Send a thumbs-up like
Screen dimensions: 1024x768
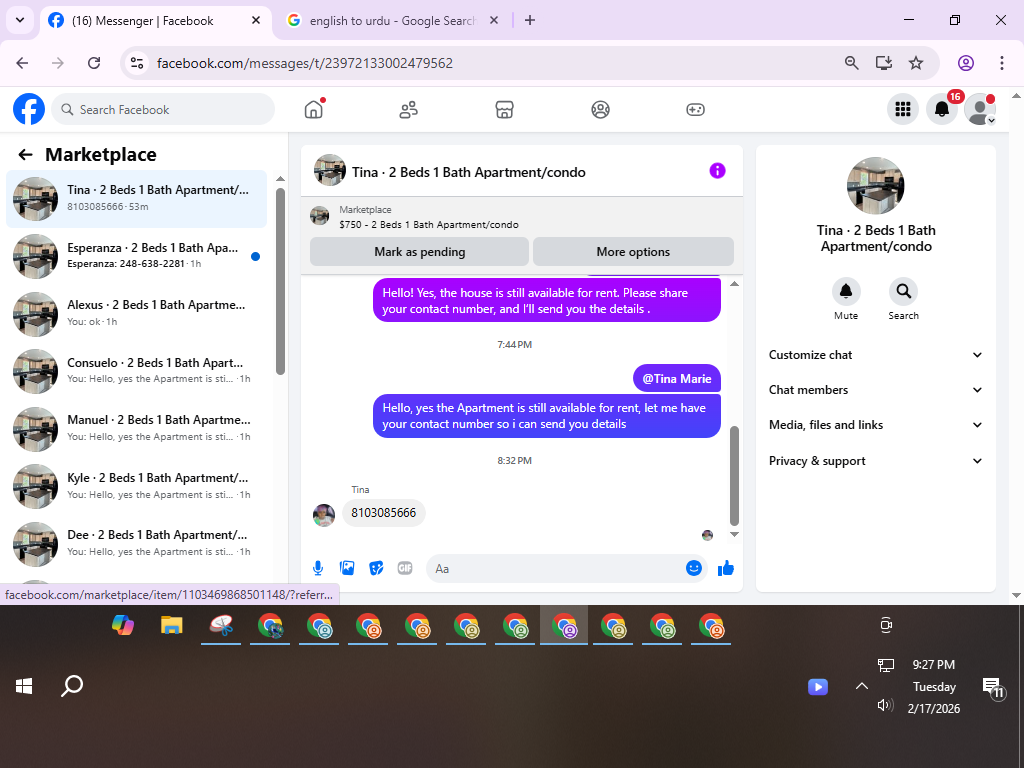point(726,569)
